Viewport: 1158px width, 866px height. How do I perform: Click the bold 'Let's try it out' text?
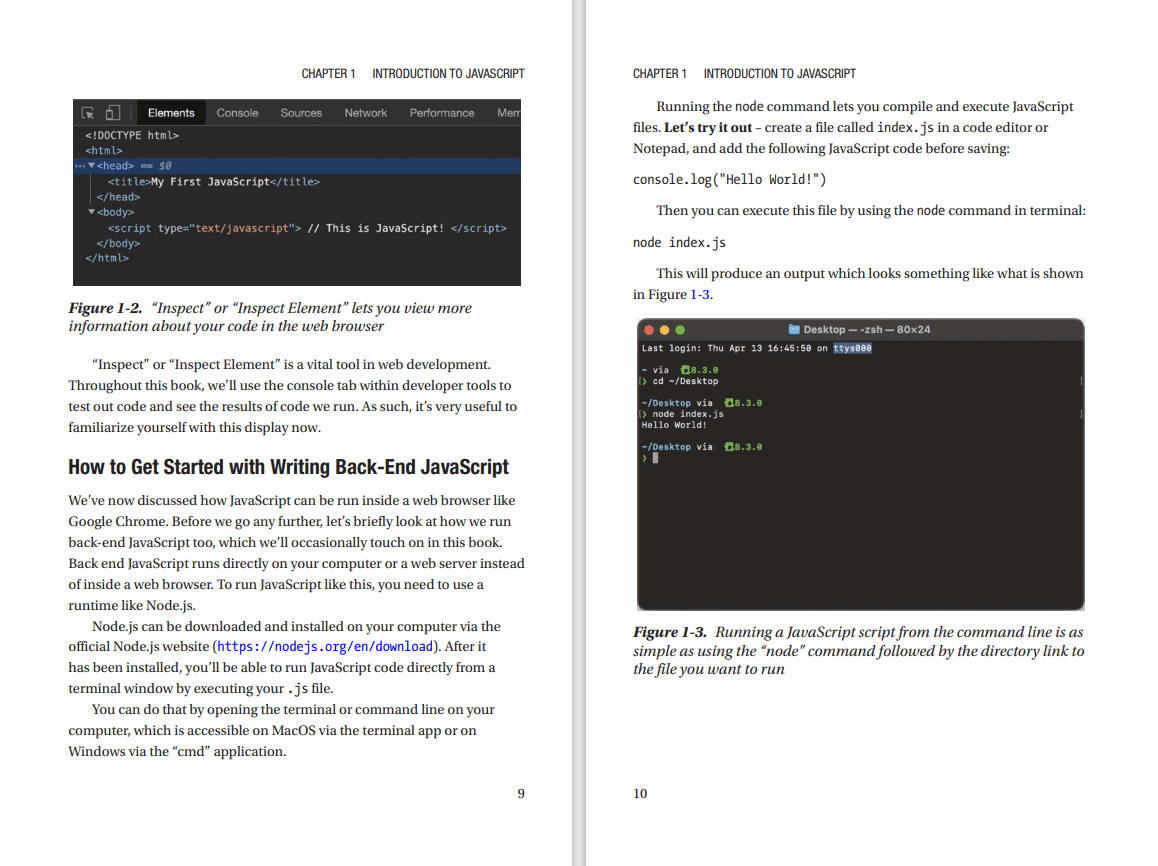pos(708,128)
